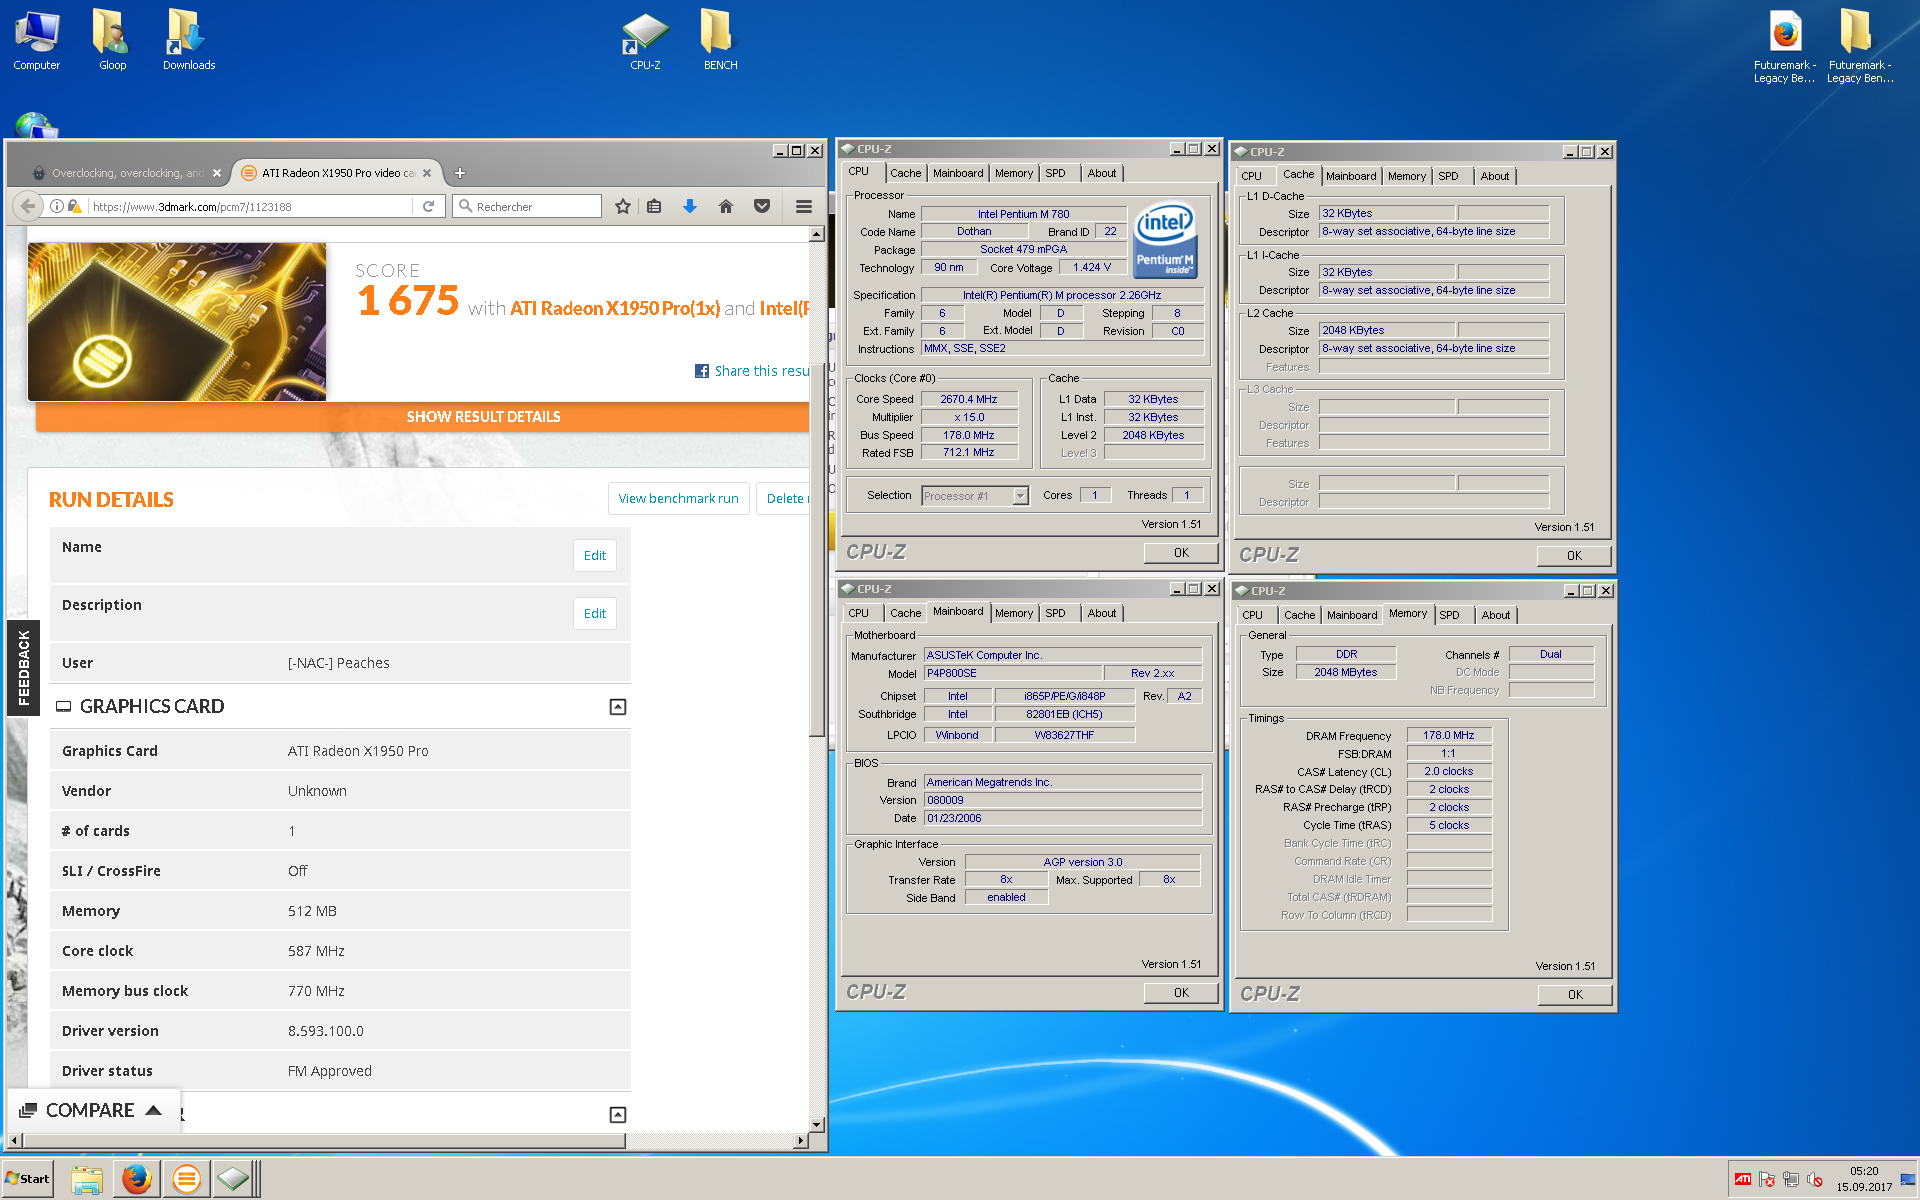Open a new Firefox tab with plus

(460, 173)
